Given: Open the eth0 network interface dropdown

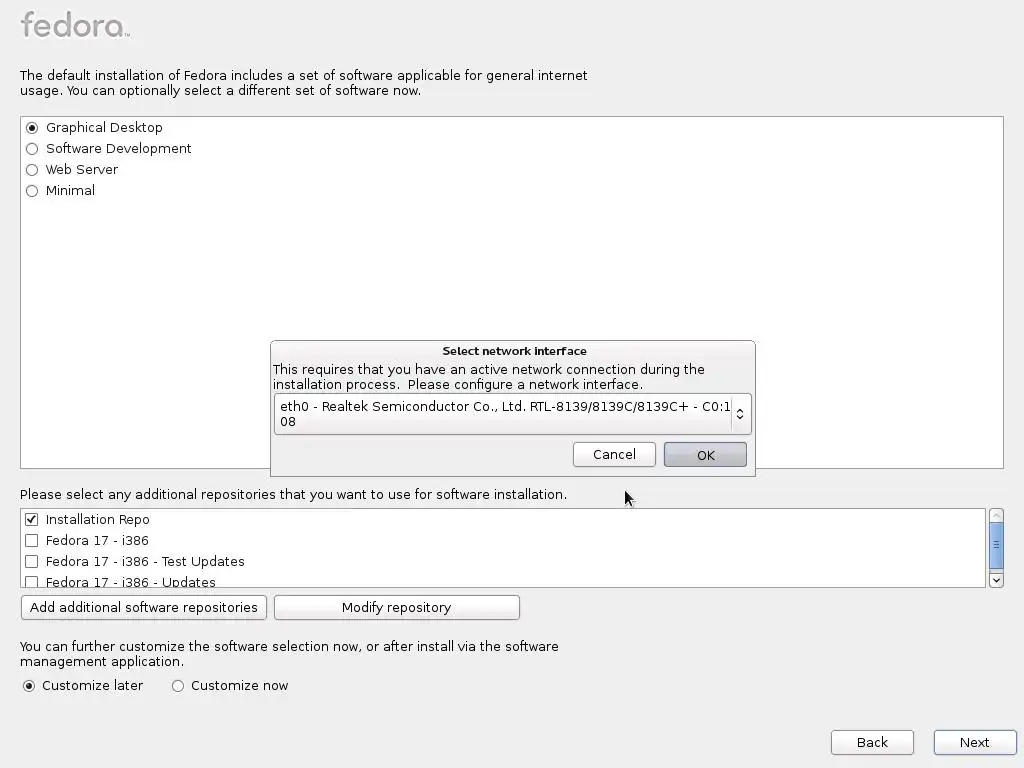Looking at the screenshot, I should 513,414.
